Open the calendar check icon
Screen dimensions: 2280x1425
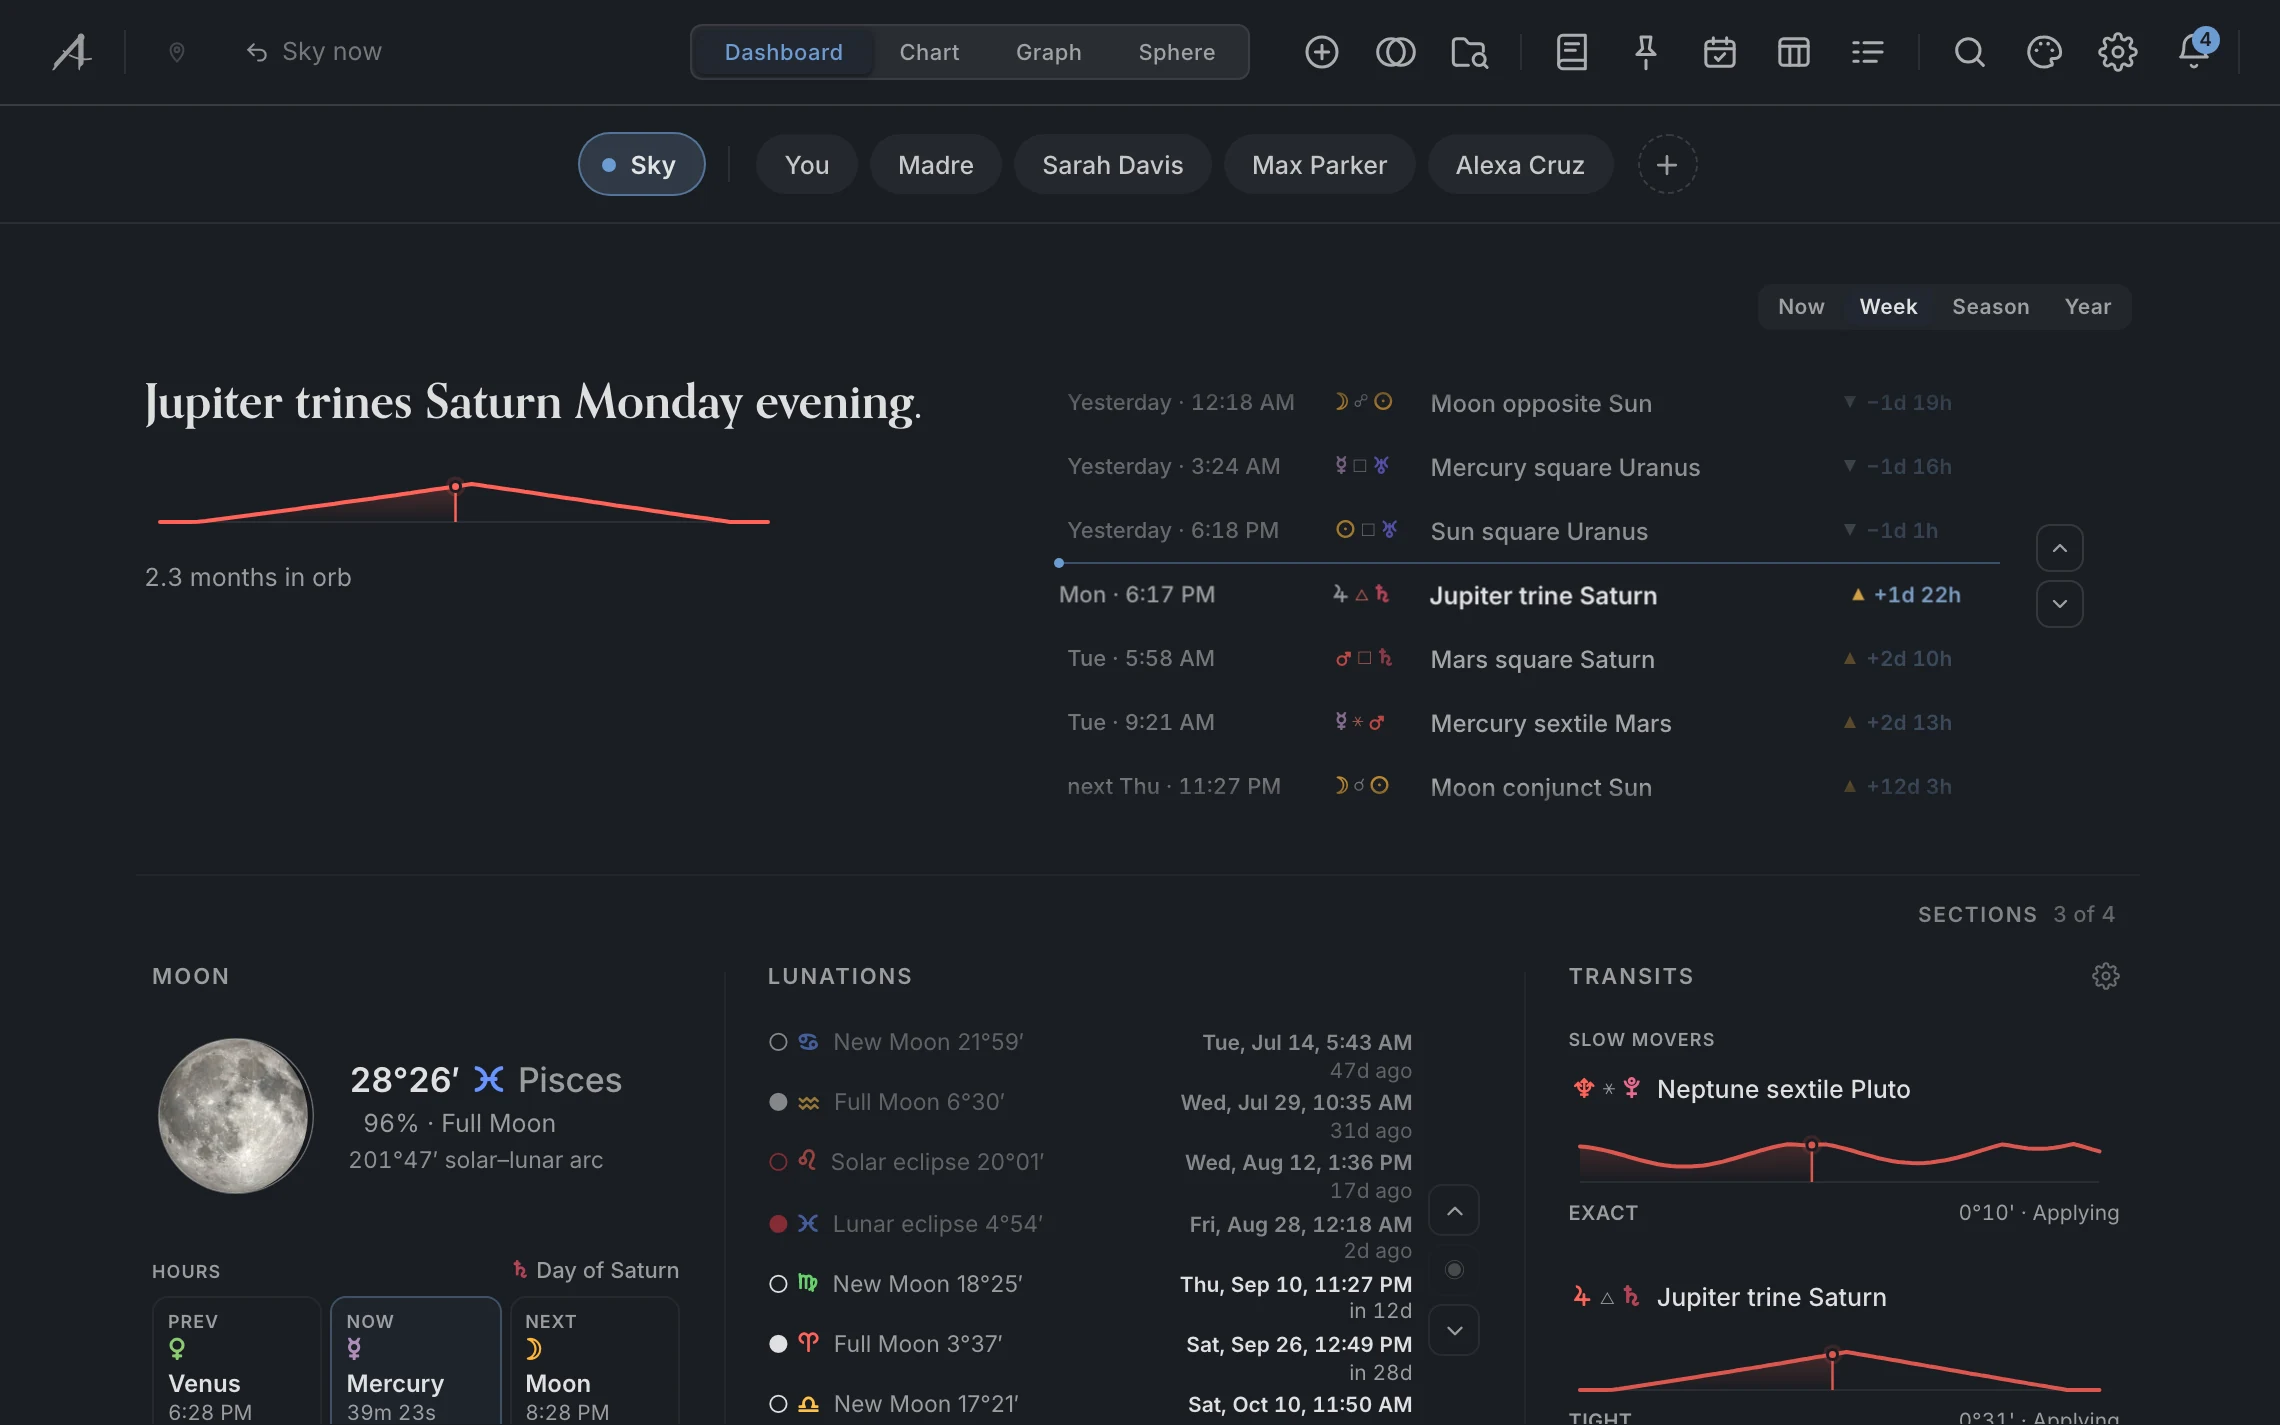[x=1719, y=52]
